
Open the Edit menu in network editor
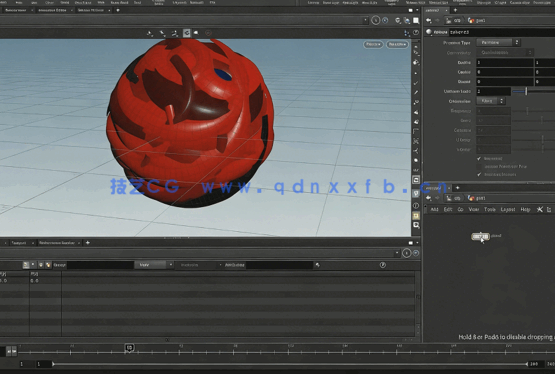point(448,209)
